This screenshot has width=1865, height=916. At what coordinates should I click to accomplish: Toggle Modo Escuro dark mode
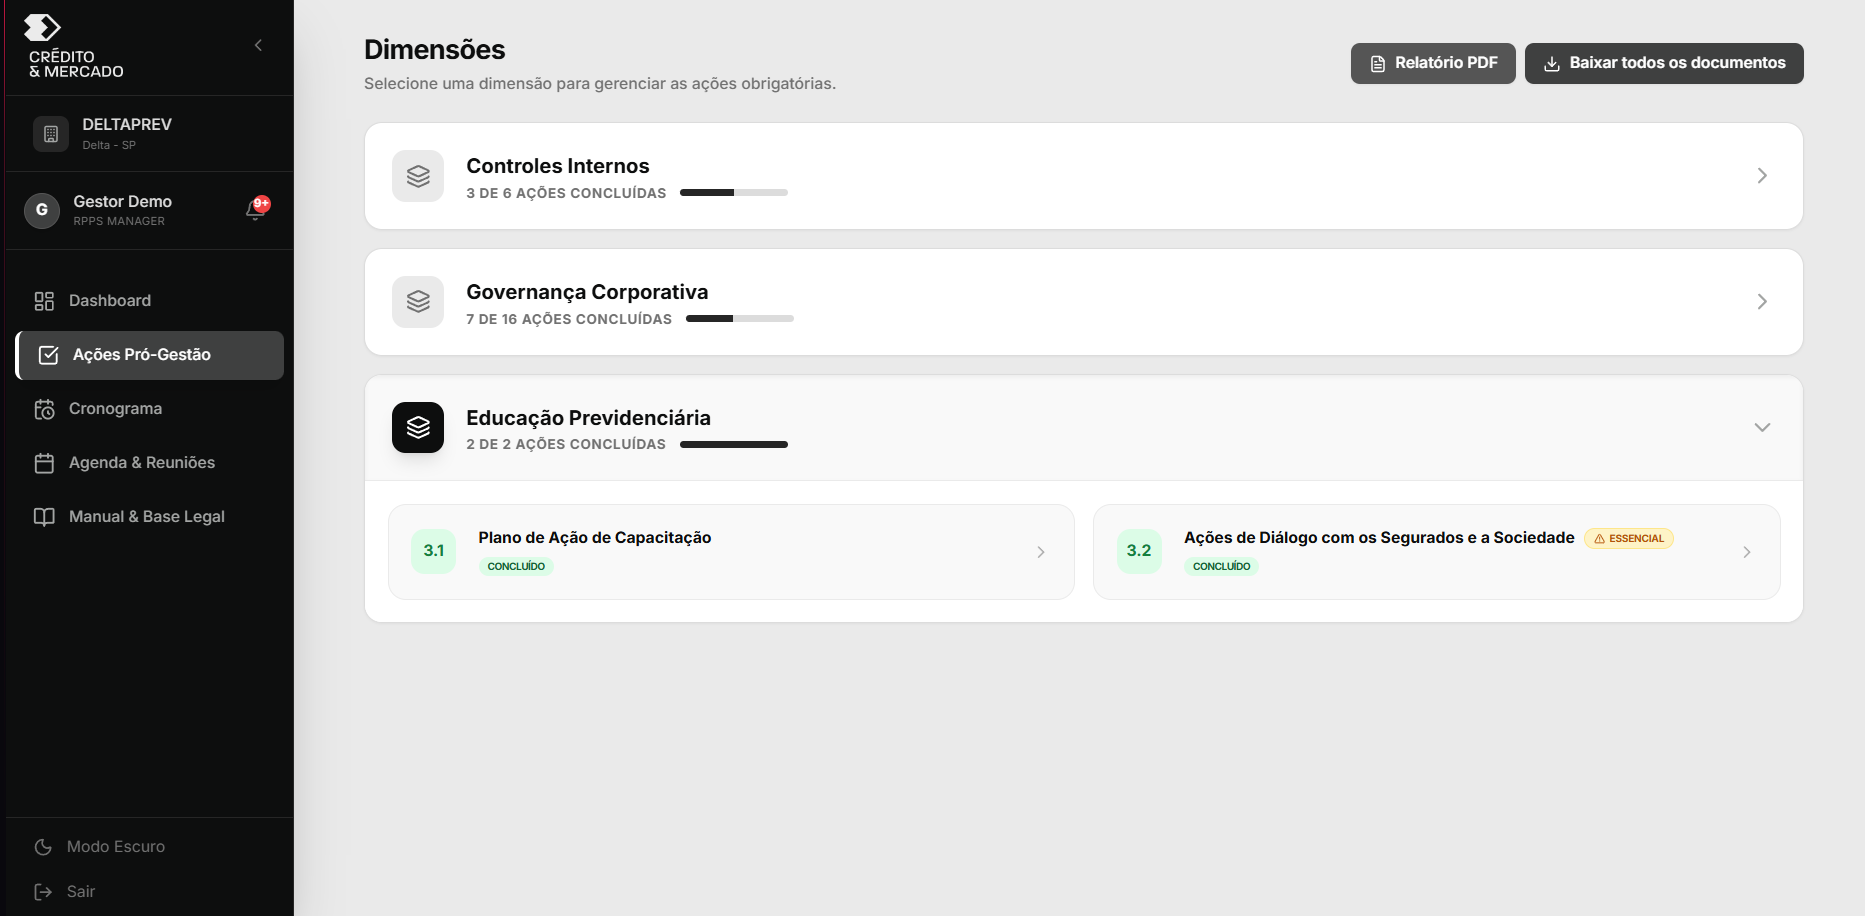pos(99,847)
